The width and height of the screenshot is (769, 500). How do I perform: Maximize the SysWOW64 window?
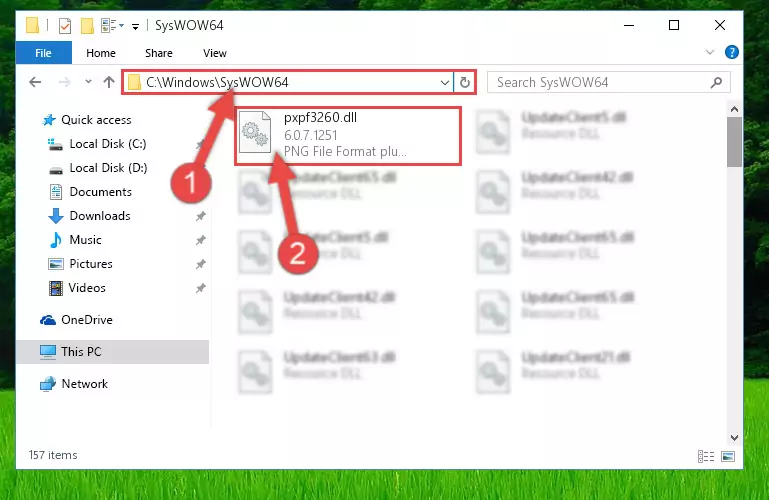click(674, 25)
